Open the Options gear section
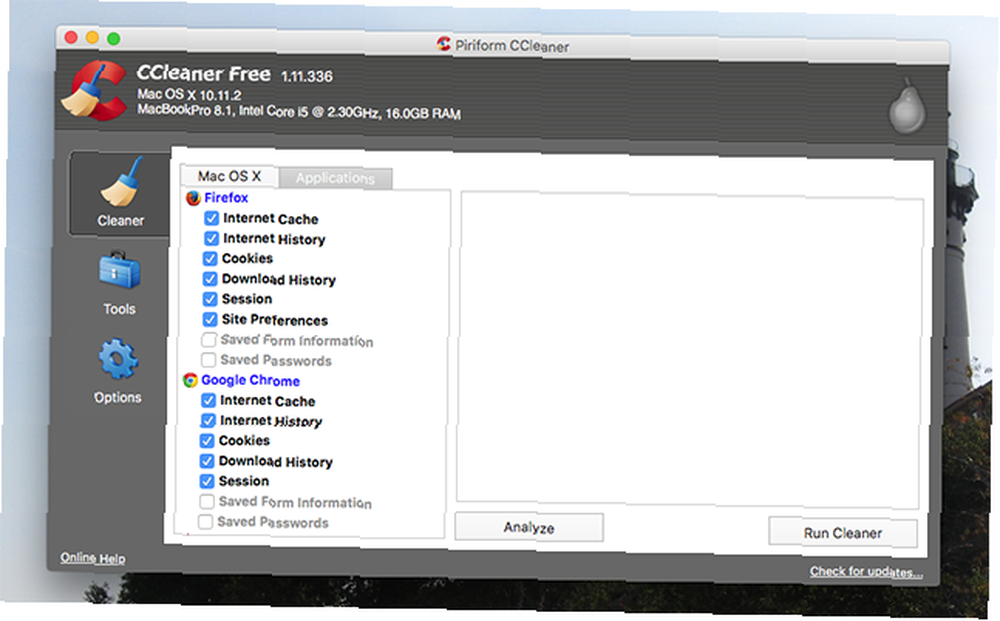This screenshot has height=621, width=1000. tap(118, 371)
